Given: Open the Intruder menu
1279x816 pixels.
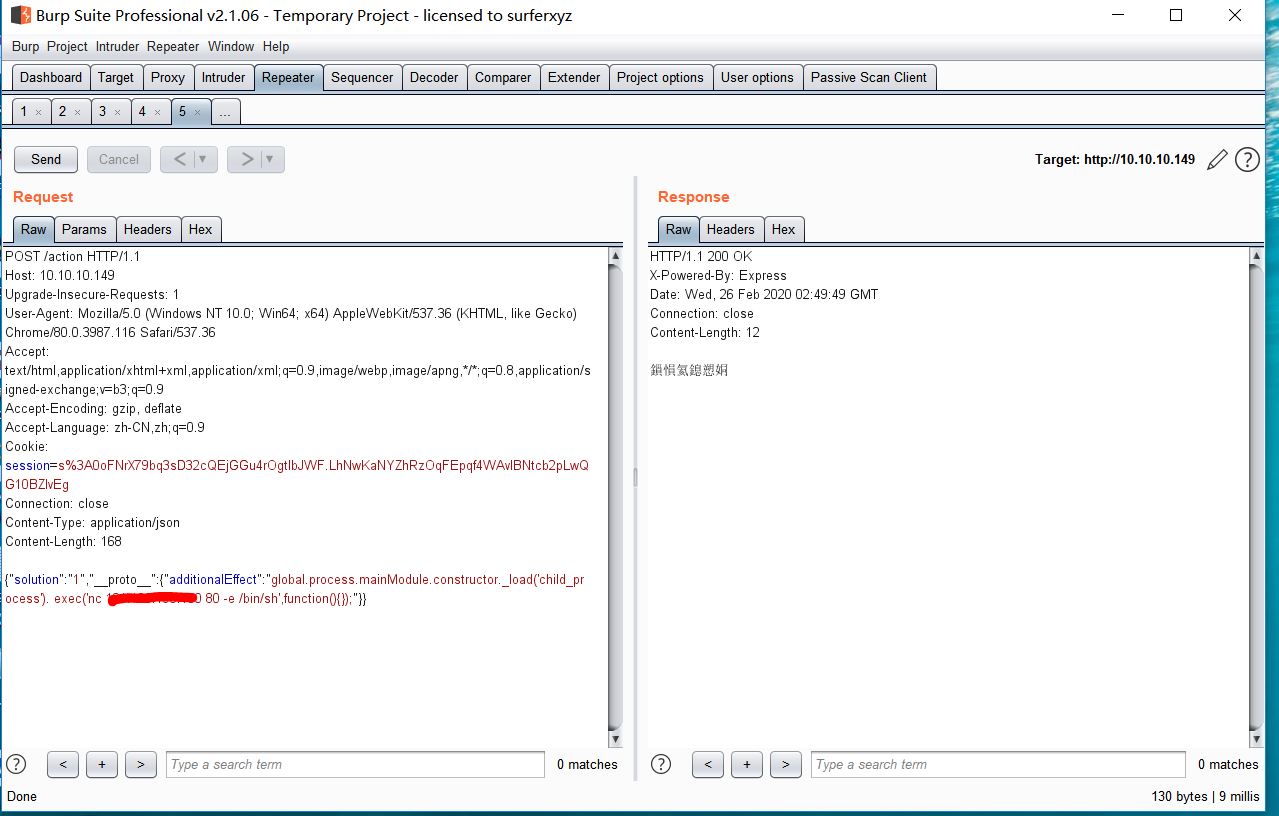Looking at the screenshot, I should coord(119,46).
